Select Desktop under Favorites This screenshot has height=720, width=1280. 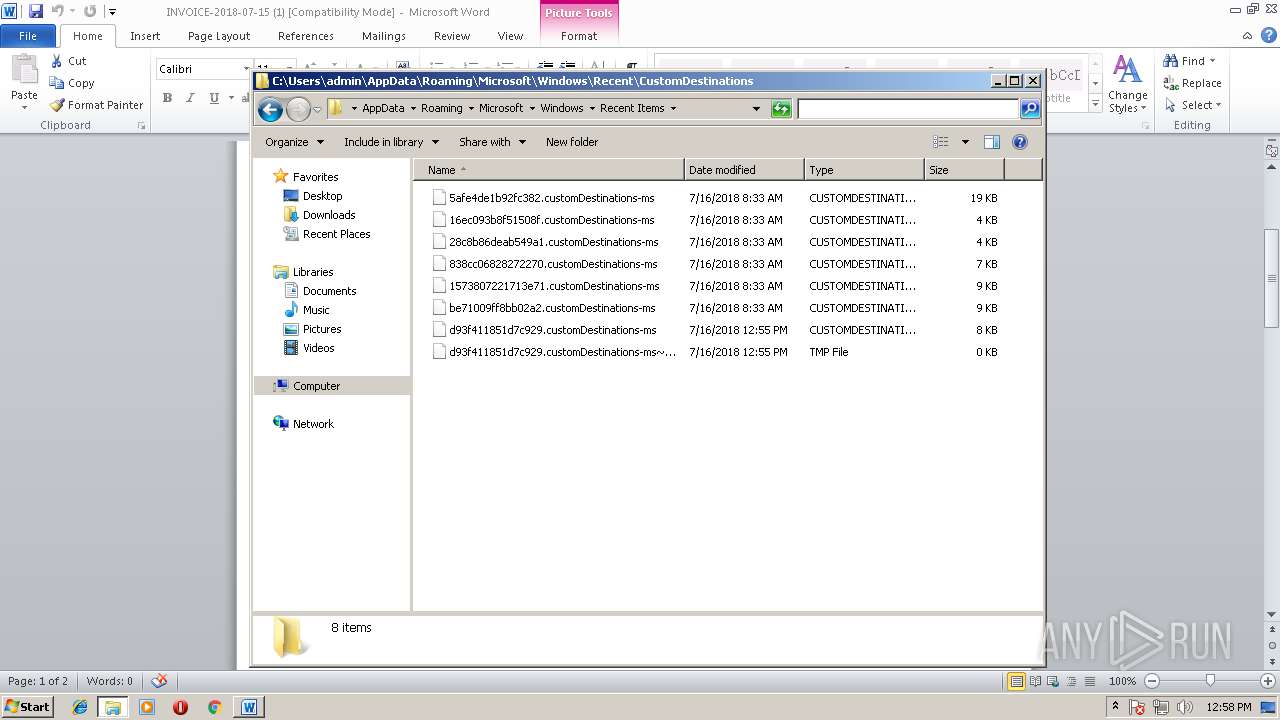(x=322, y=196)
